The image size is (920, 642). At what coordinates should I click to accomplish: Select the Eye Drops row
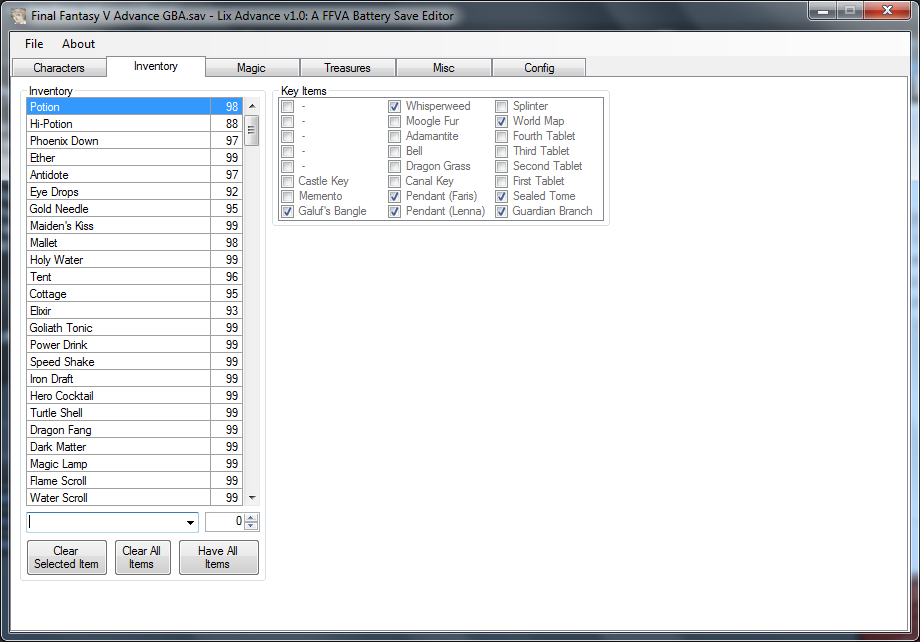tap(134, 192)
